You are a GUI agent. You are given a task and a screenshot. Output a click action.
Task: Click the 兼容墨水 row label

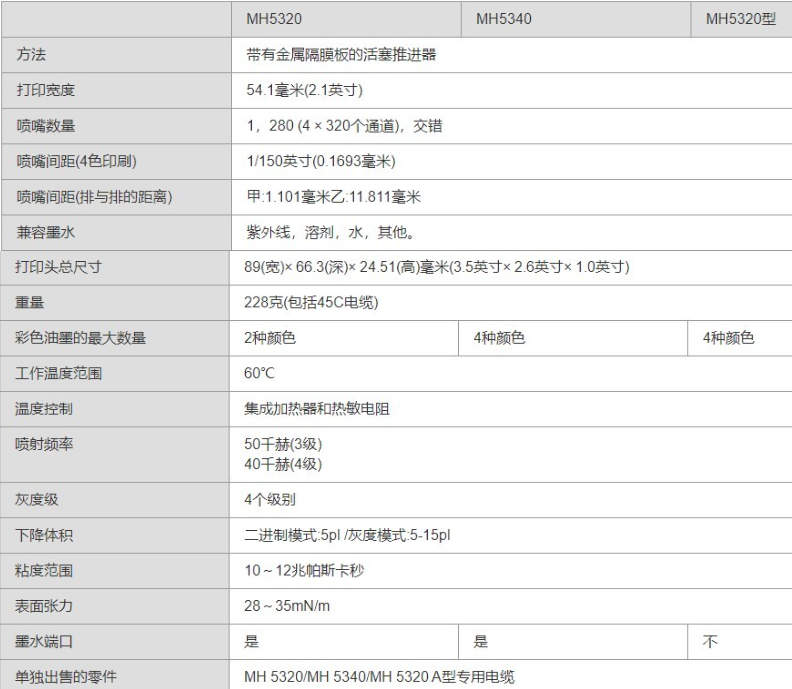tap(45, 232)
